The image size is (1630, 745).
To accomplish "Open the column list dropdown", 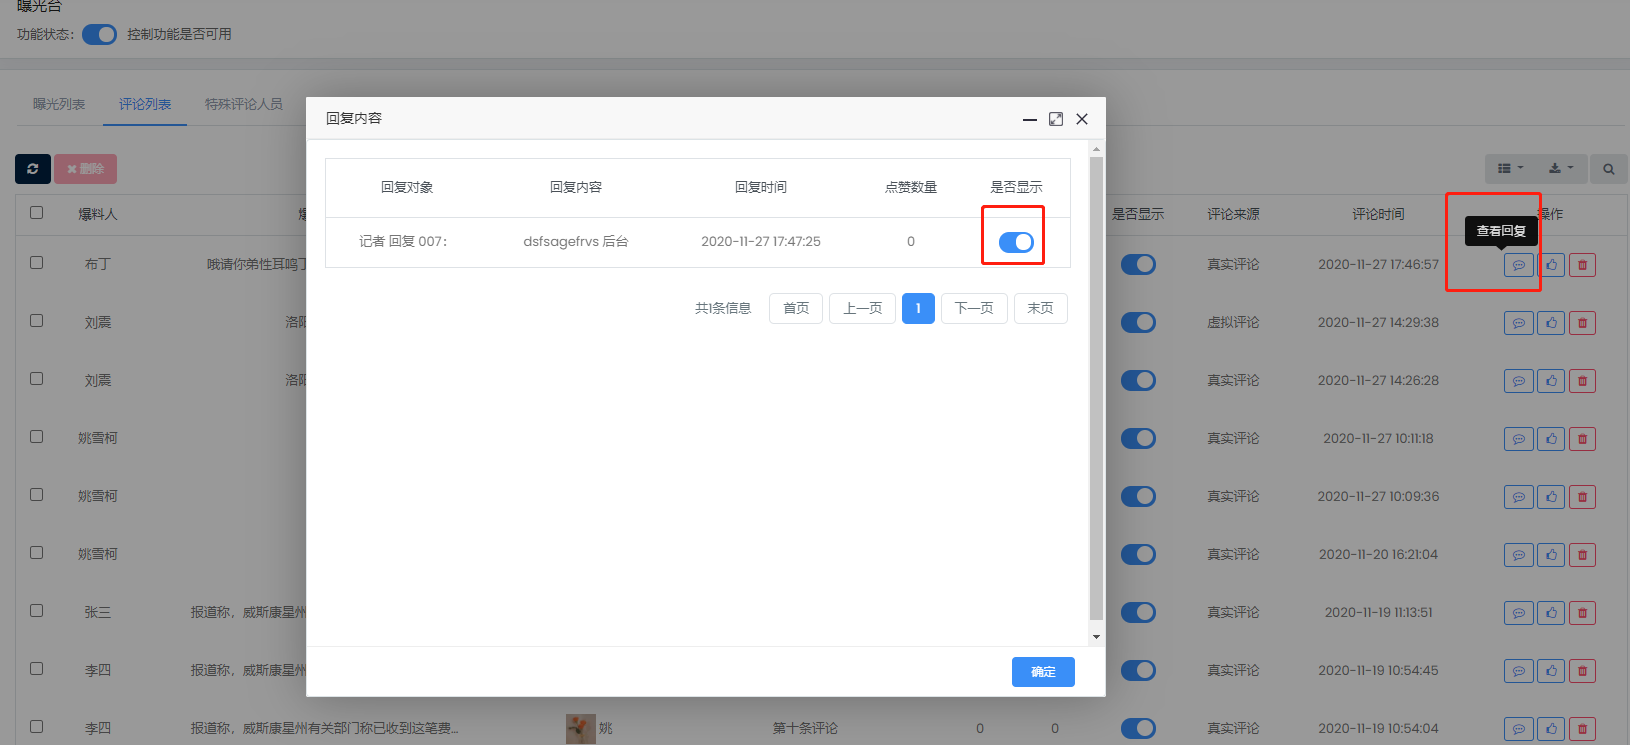I will tap(1510, 169).
